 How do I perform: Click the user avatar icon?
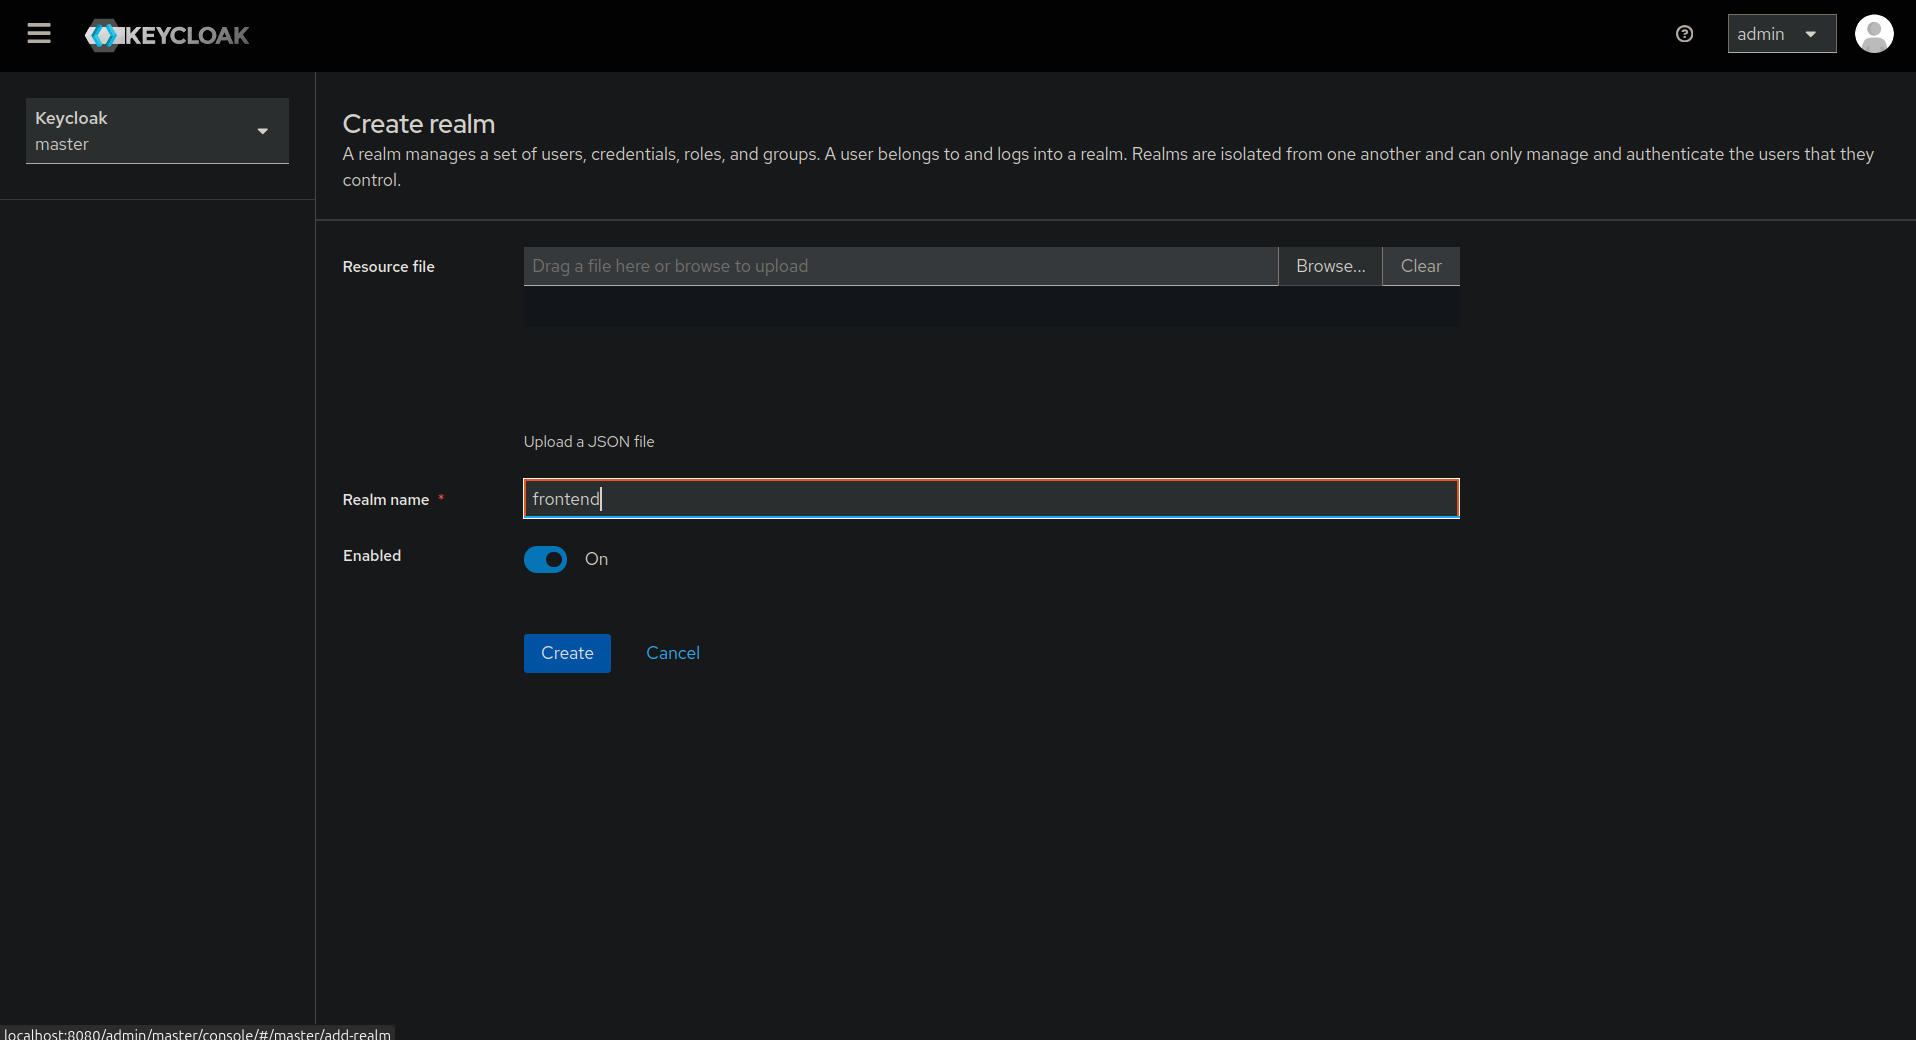(1873, 34)
